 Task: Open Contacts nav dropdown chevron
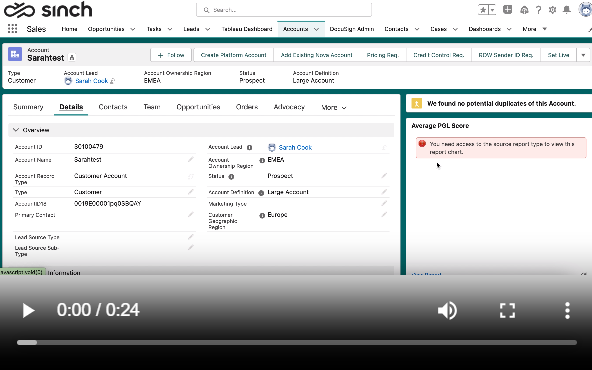(x=417, y=29)
